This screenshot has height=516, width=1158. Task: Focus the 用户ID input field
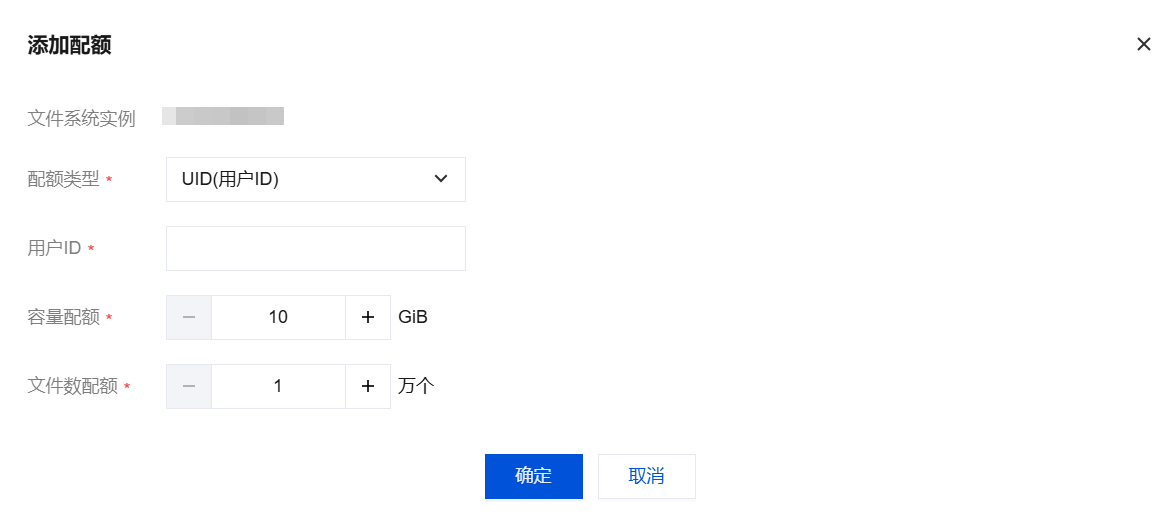pos(315,248)
